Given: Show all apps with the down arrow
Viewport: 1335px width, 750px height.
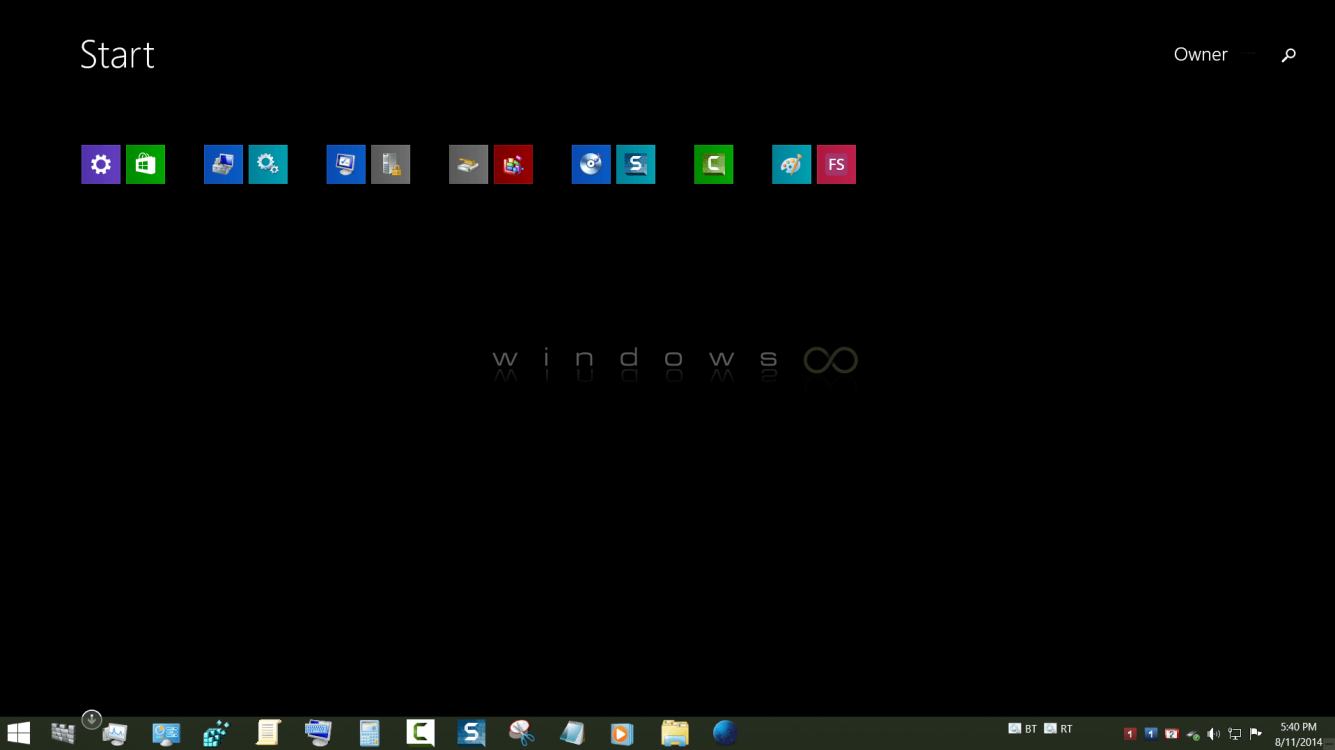Looking at the screenshot, I should coord(91,718).
